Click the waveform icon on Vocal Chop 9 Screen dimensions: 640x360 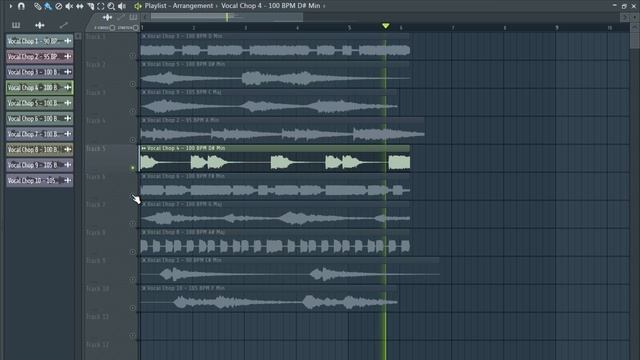[68, 165]
